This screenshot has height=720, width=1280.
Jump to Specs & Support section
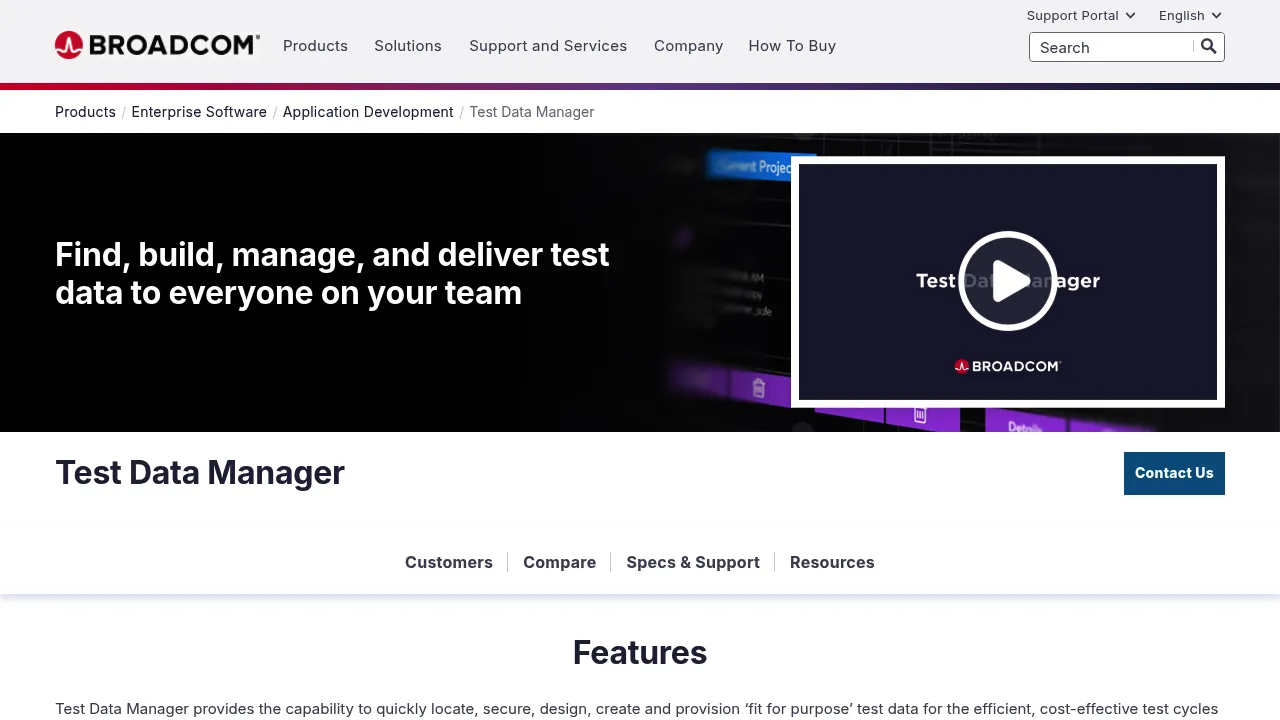pyautogui.click(x=693, y=562)
